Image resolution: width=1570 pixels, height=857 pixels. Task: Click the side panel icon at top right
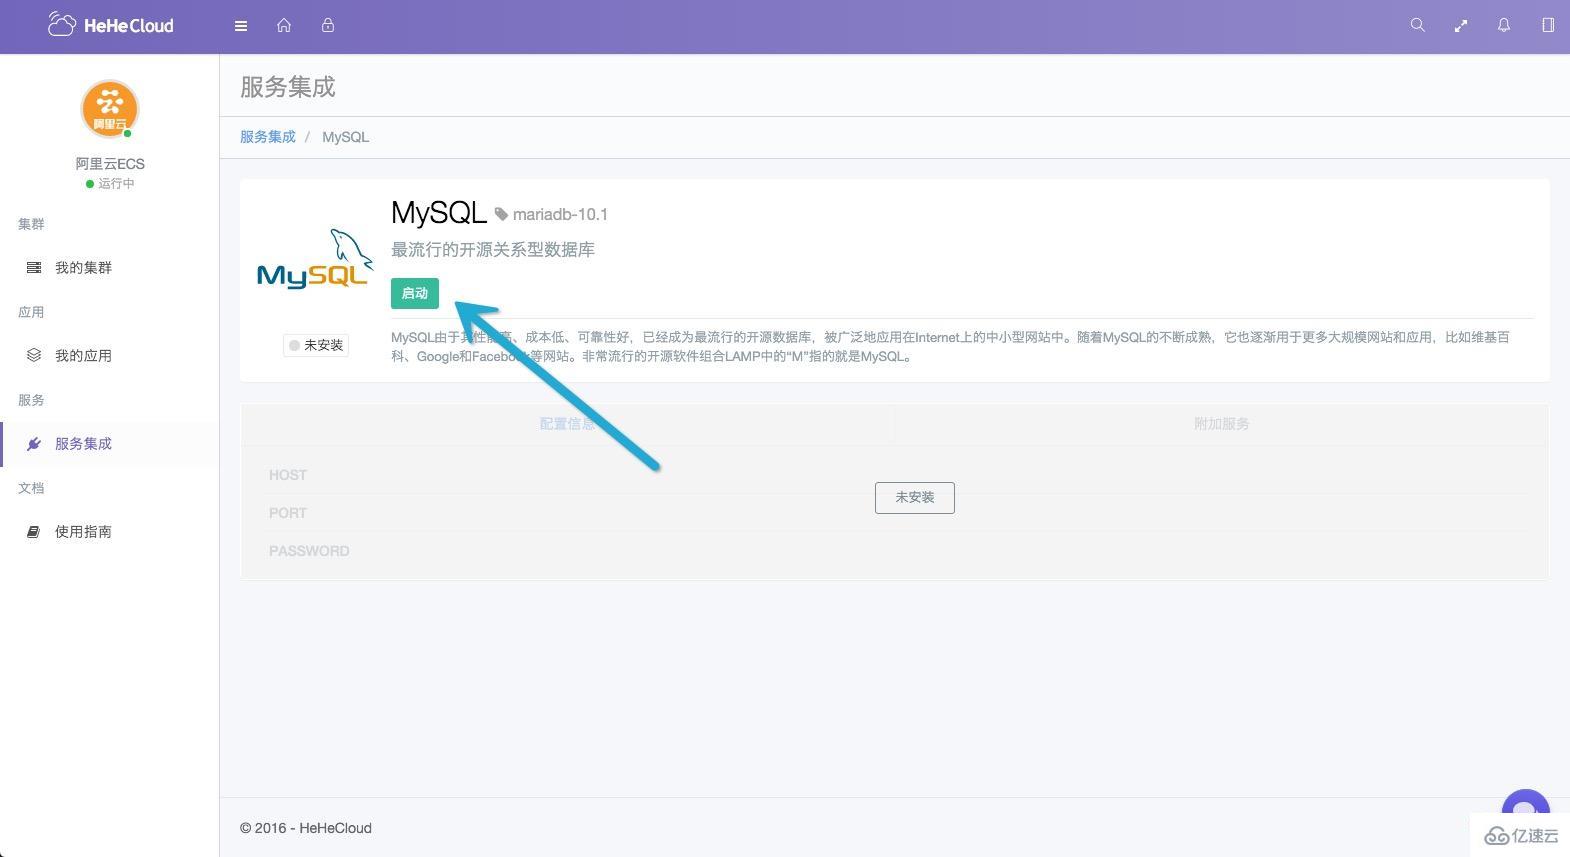[x=1548, y=25]
